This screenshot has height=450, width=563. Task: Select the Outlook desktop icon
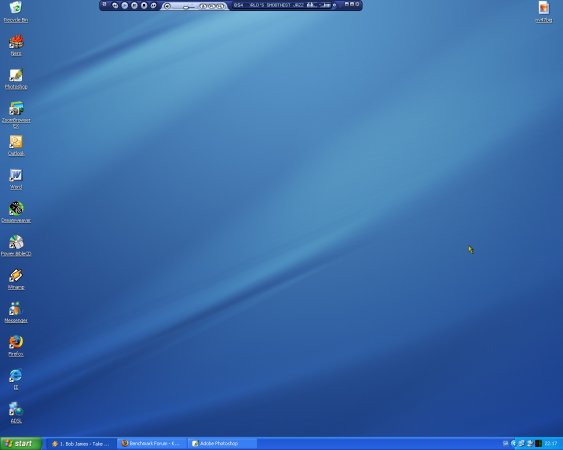[x=16, y=145]
